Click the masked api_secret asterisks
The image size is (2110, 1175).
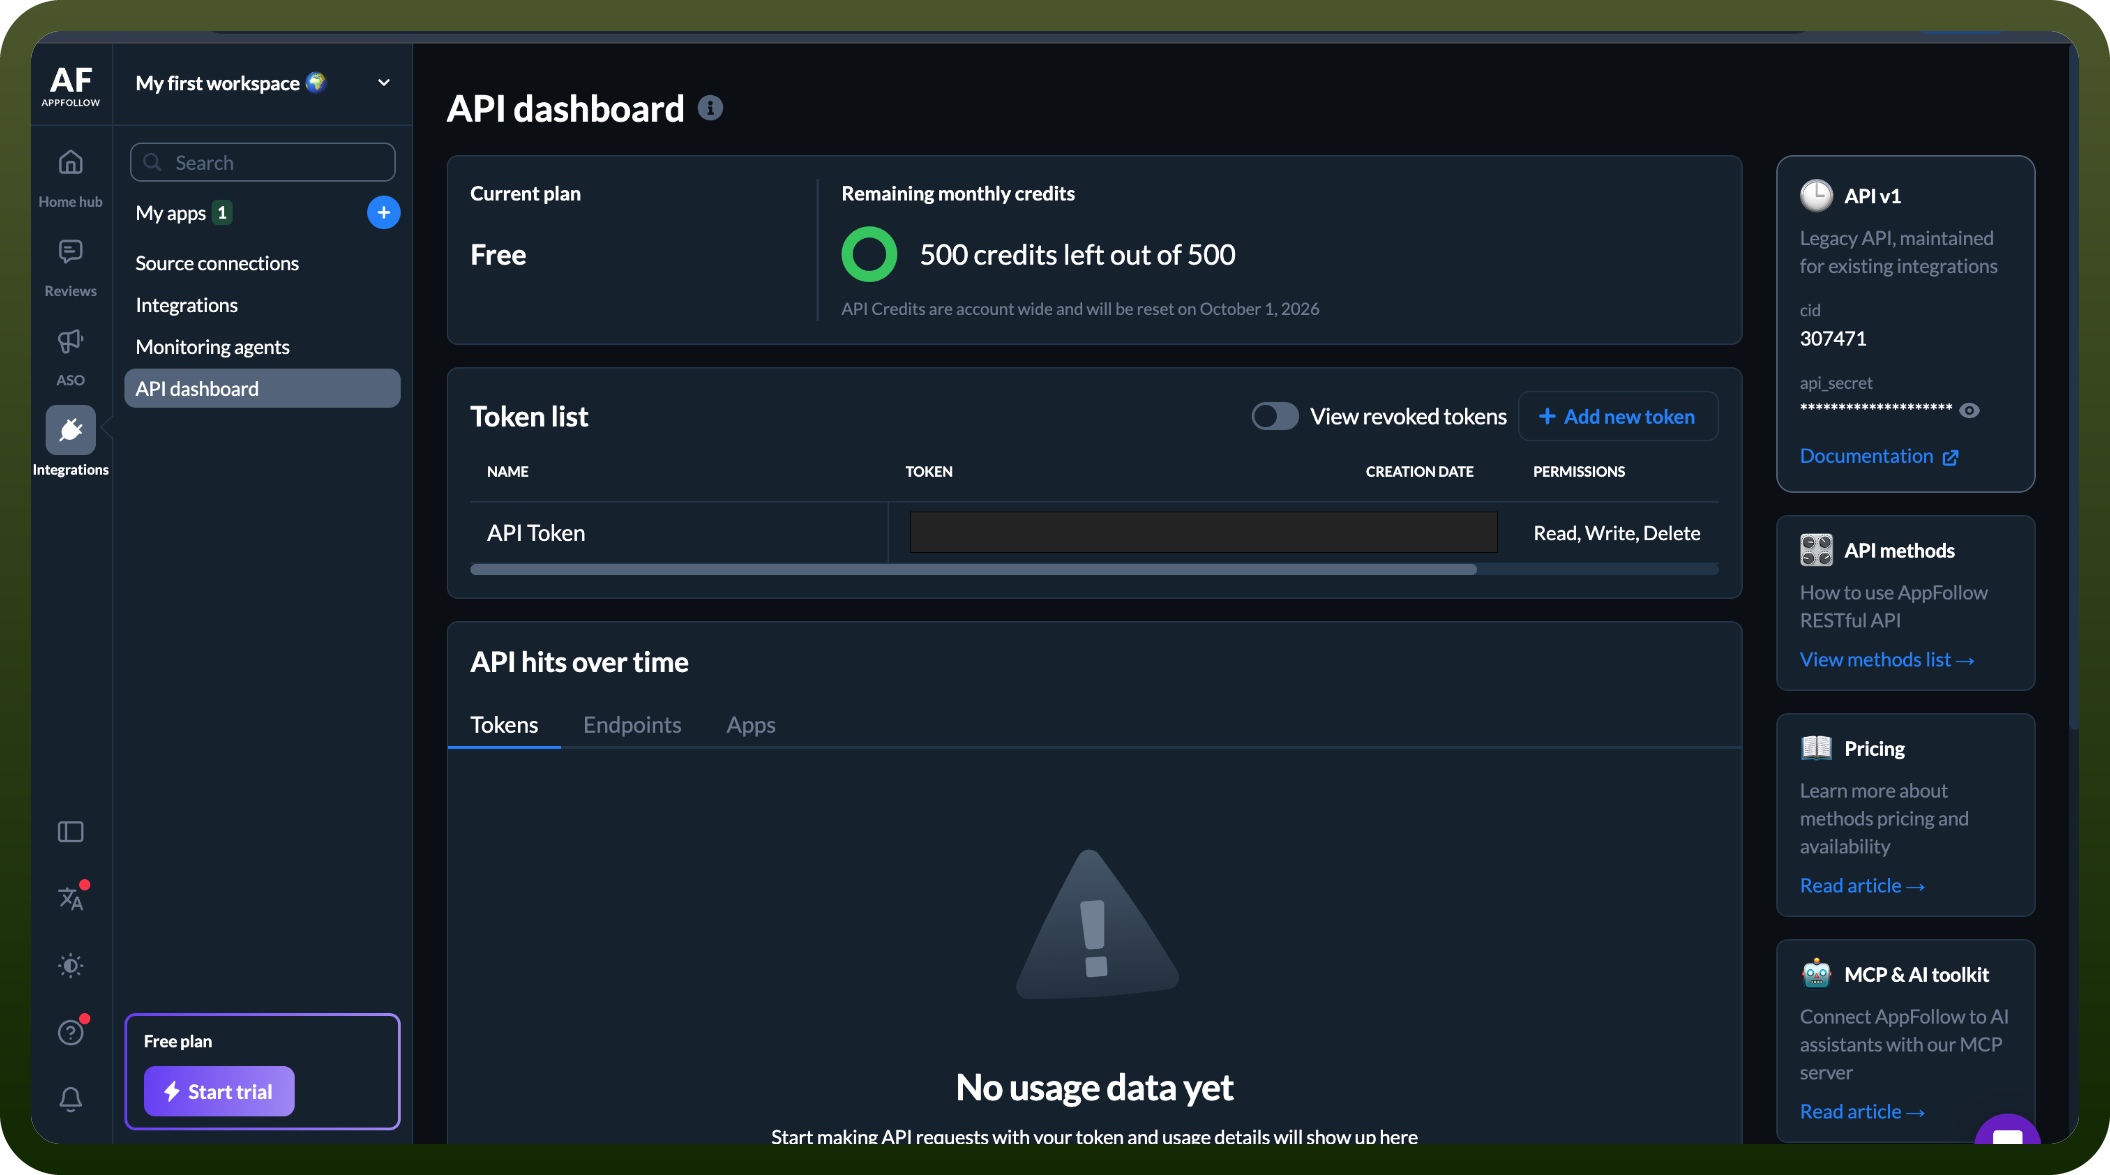click(x=1876, y=409)
